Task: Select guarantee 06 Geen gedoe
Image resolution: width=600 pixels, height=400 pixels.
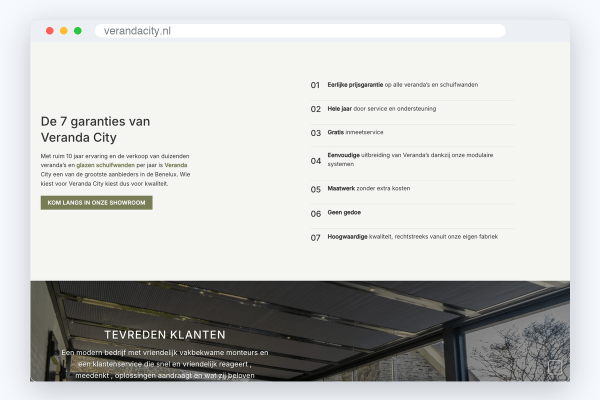Action: click(412, 213)
